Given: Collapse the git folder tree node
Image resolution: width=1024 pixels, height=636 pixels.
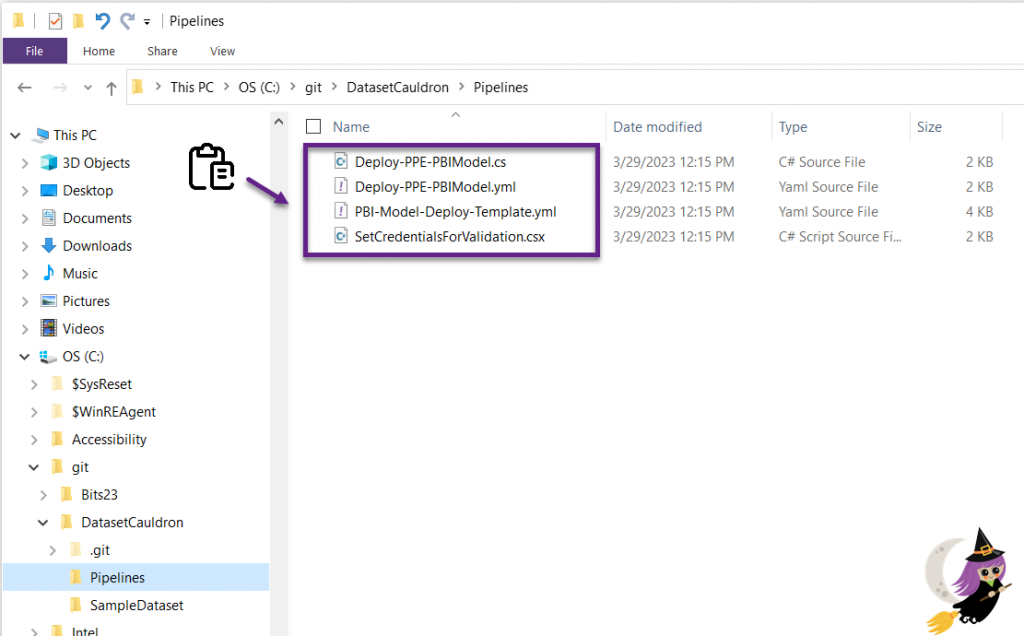Looking at the screenshot, I should tap(34, 468).
